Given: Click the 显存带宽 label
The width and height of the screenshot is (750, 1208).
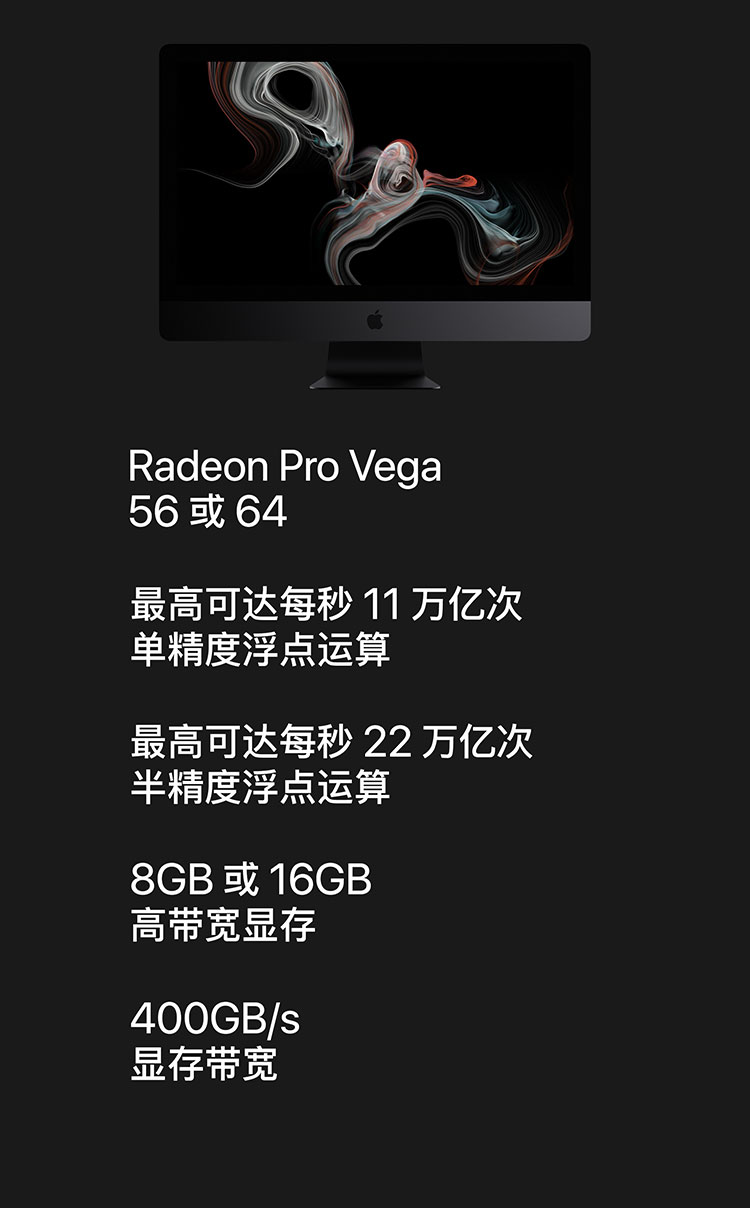Looking at the screenshot, I should 204,1064.
